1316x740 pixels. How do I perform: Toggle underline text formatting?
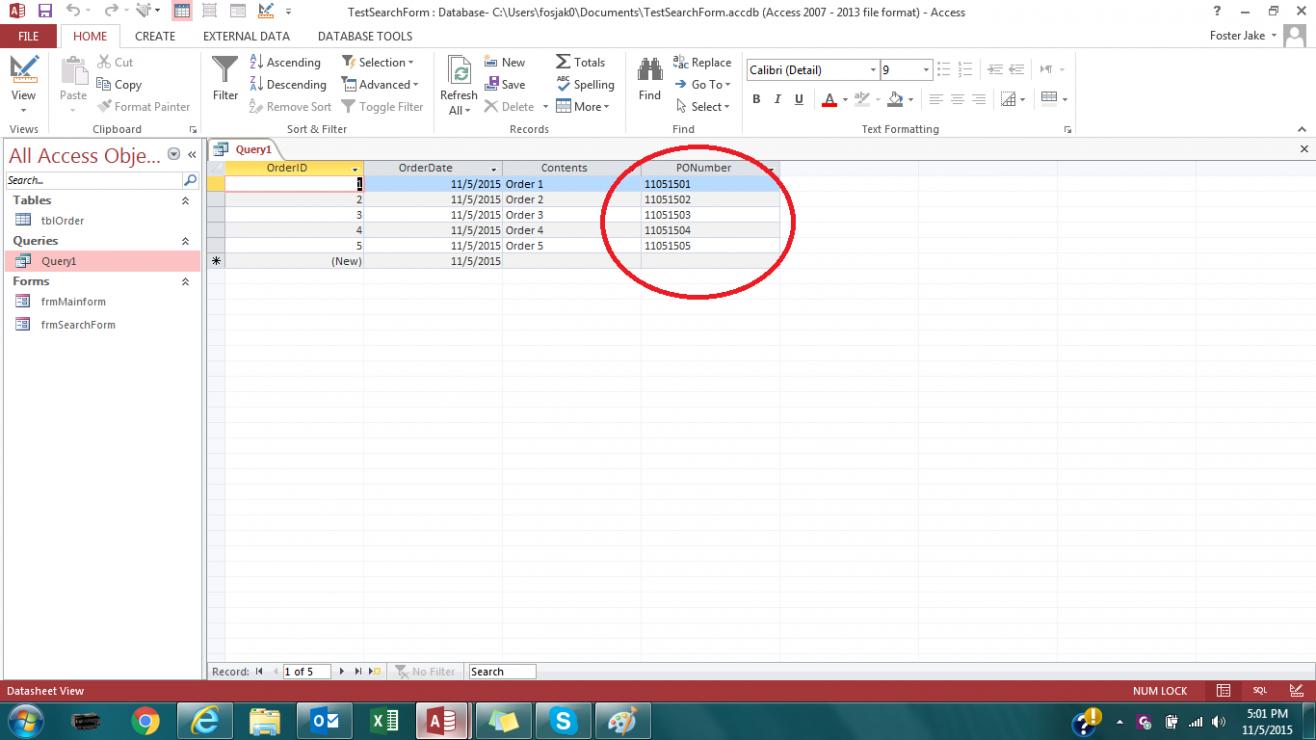(x=799, y=99)
